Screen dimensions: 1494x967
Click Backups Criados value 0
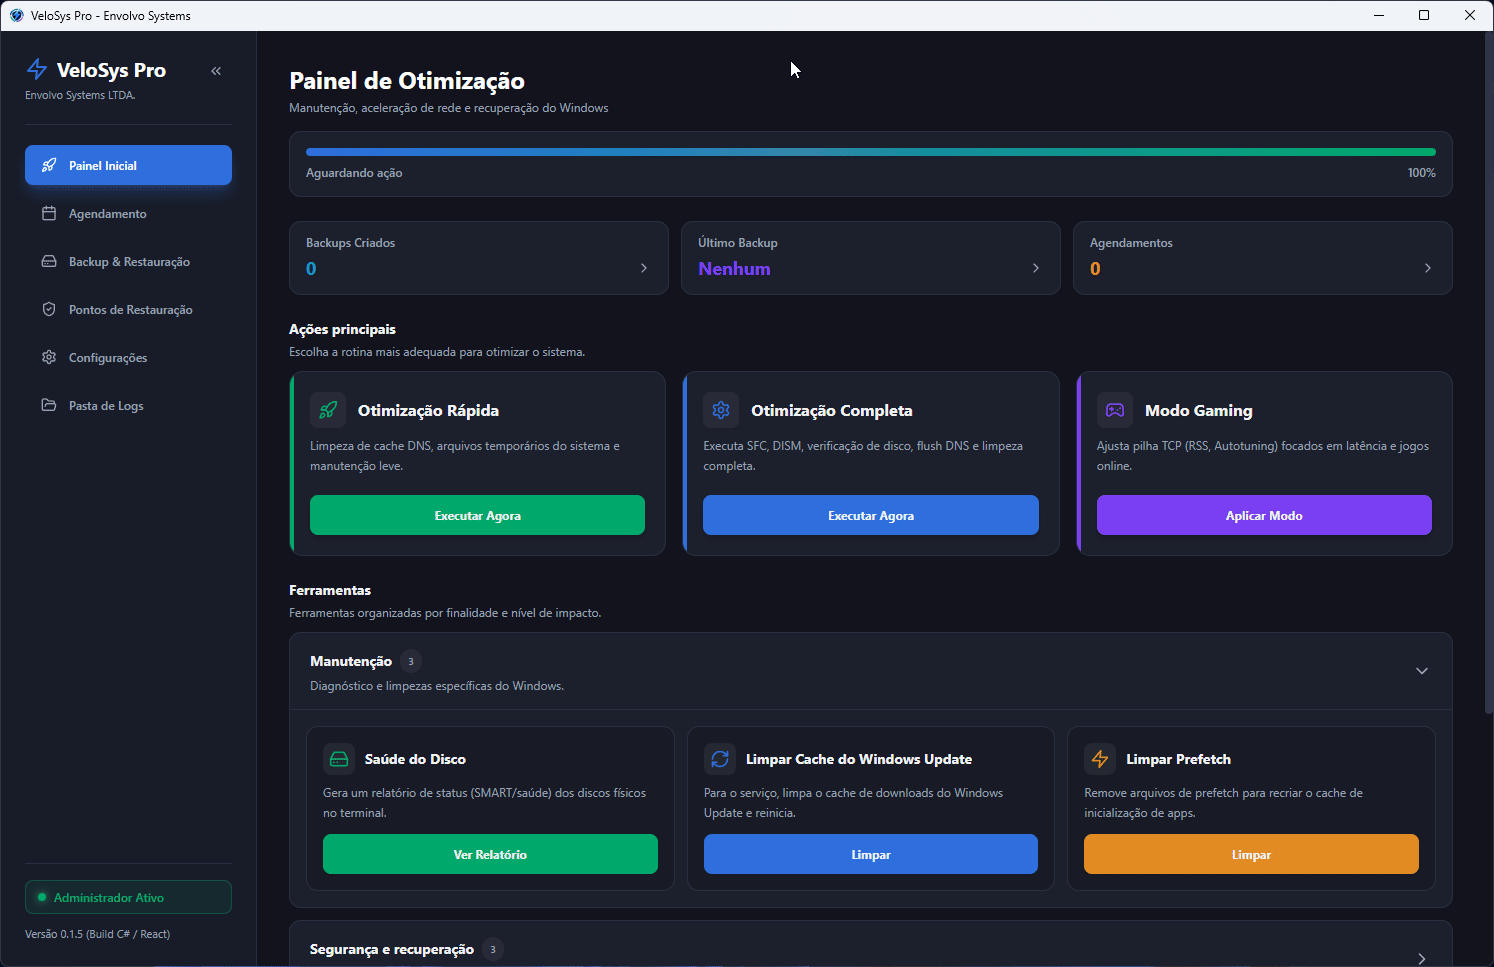pyautogui.click(x=311, y=268)
